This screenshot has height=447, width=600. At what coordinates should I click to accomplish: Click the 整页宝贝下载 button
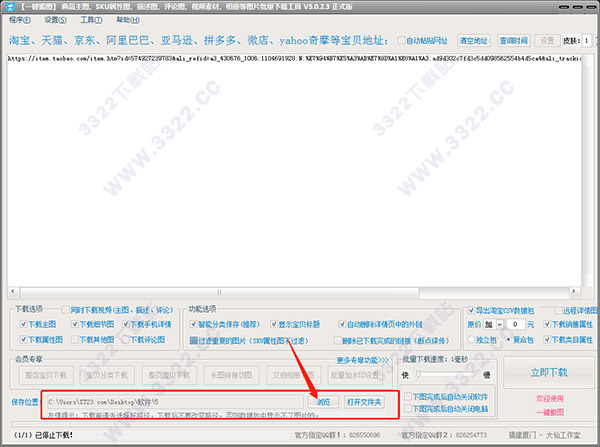(169, 375)
